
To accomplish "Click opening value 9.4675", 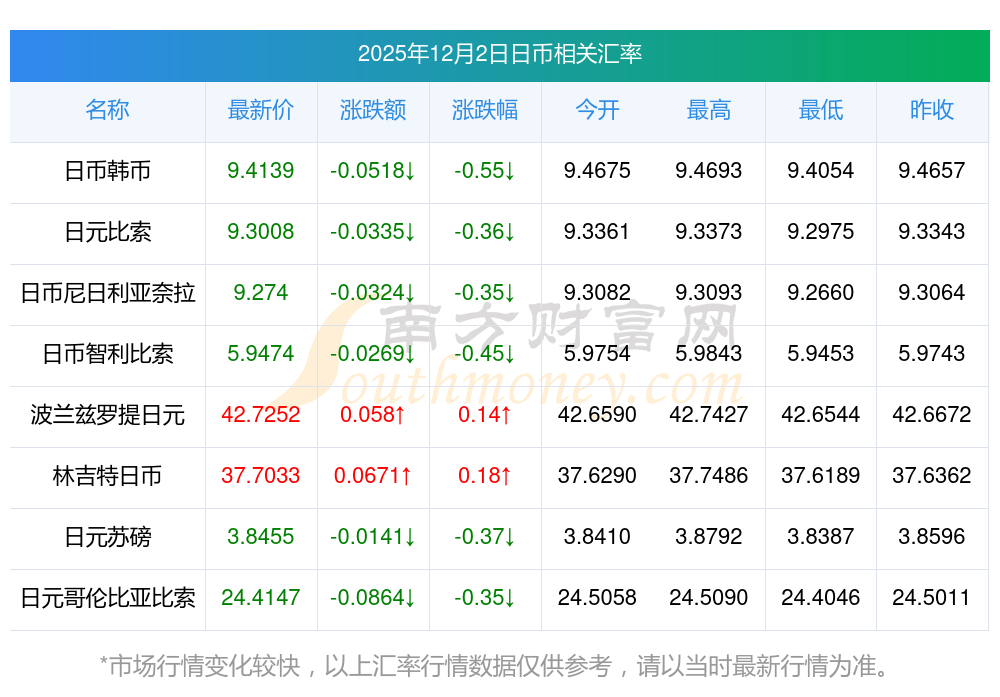I will tap(597, 171).
